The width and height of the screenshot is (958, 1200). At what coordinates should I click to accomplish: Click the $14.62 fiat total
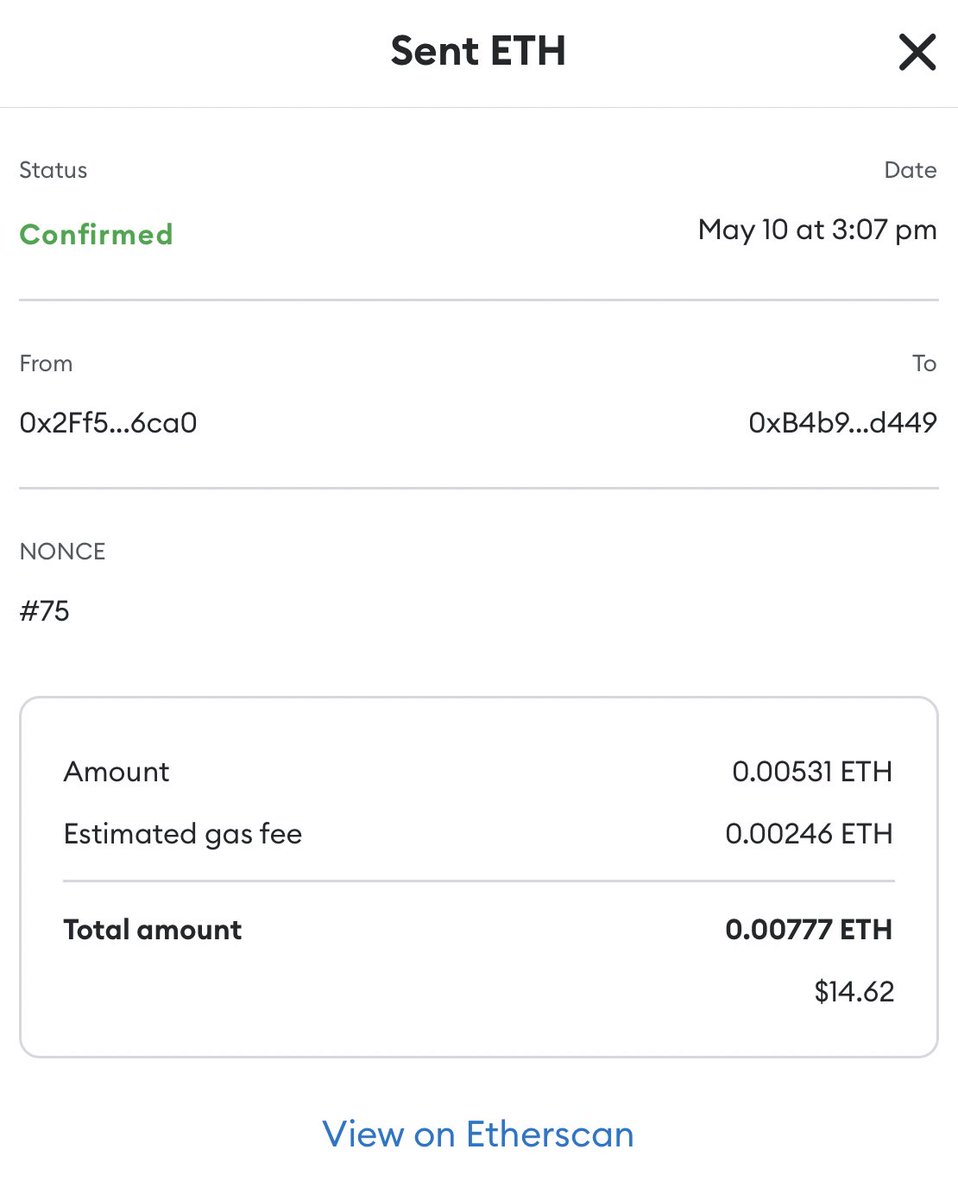(854, 992)
